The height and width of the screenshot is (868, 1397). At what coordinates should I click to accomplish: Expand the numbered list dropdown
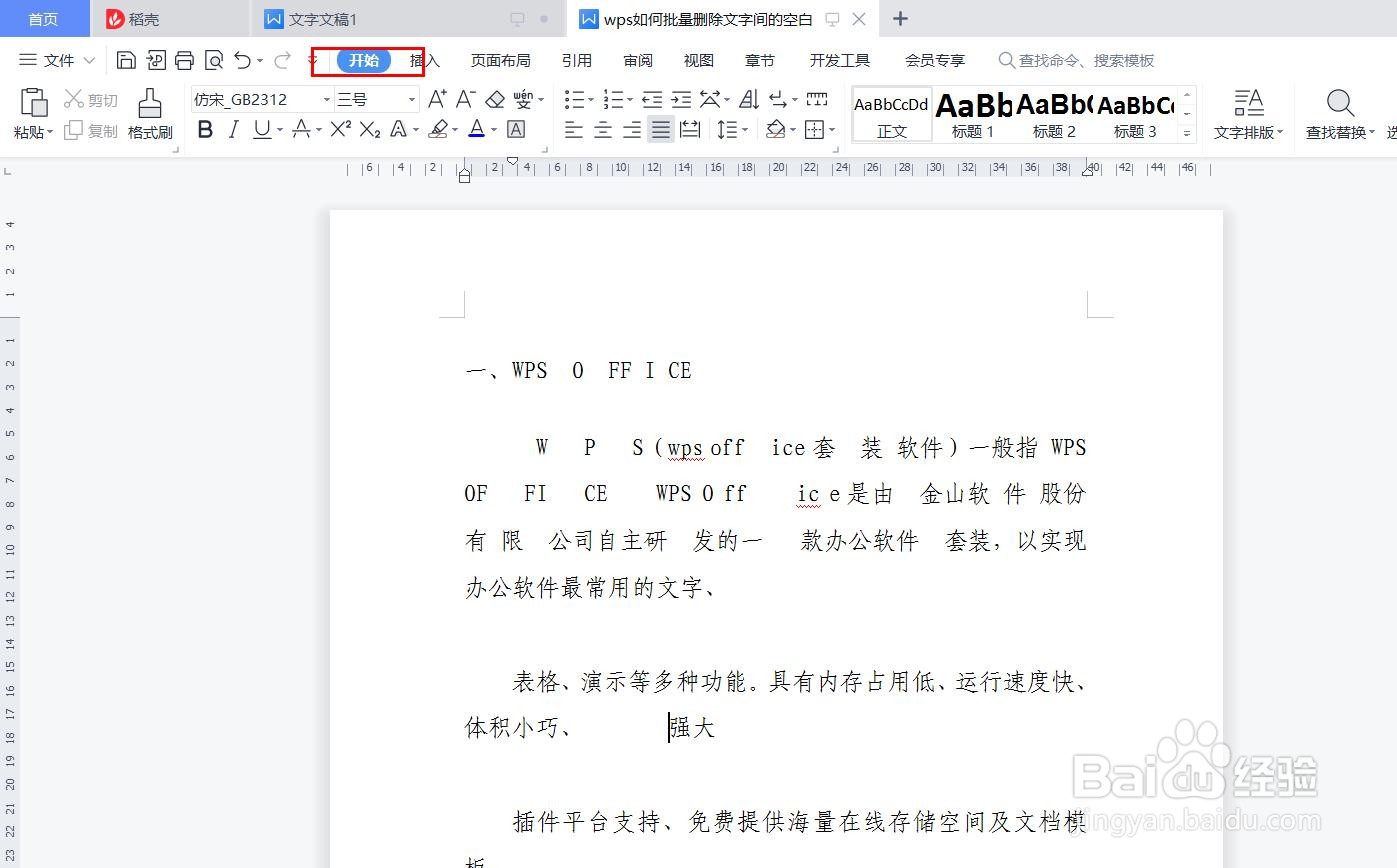632,100
